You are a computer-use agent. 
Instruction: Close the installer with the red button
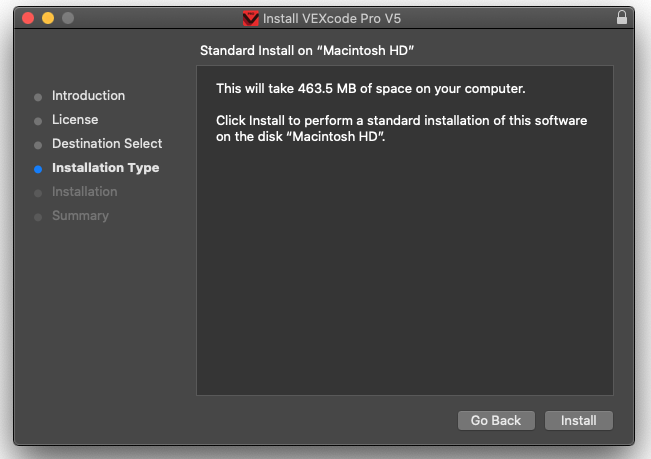(28, 18)
